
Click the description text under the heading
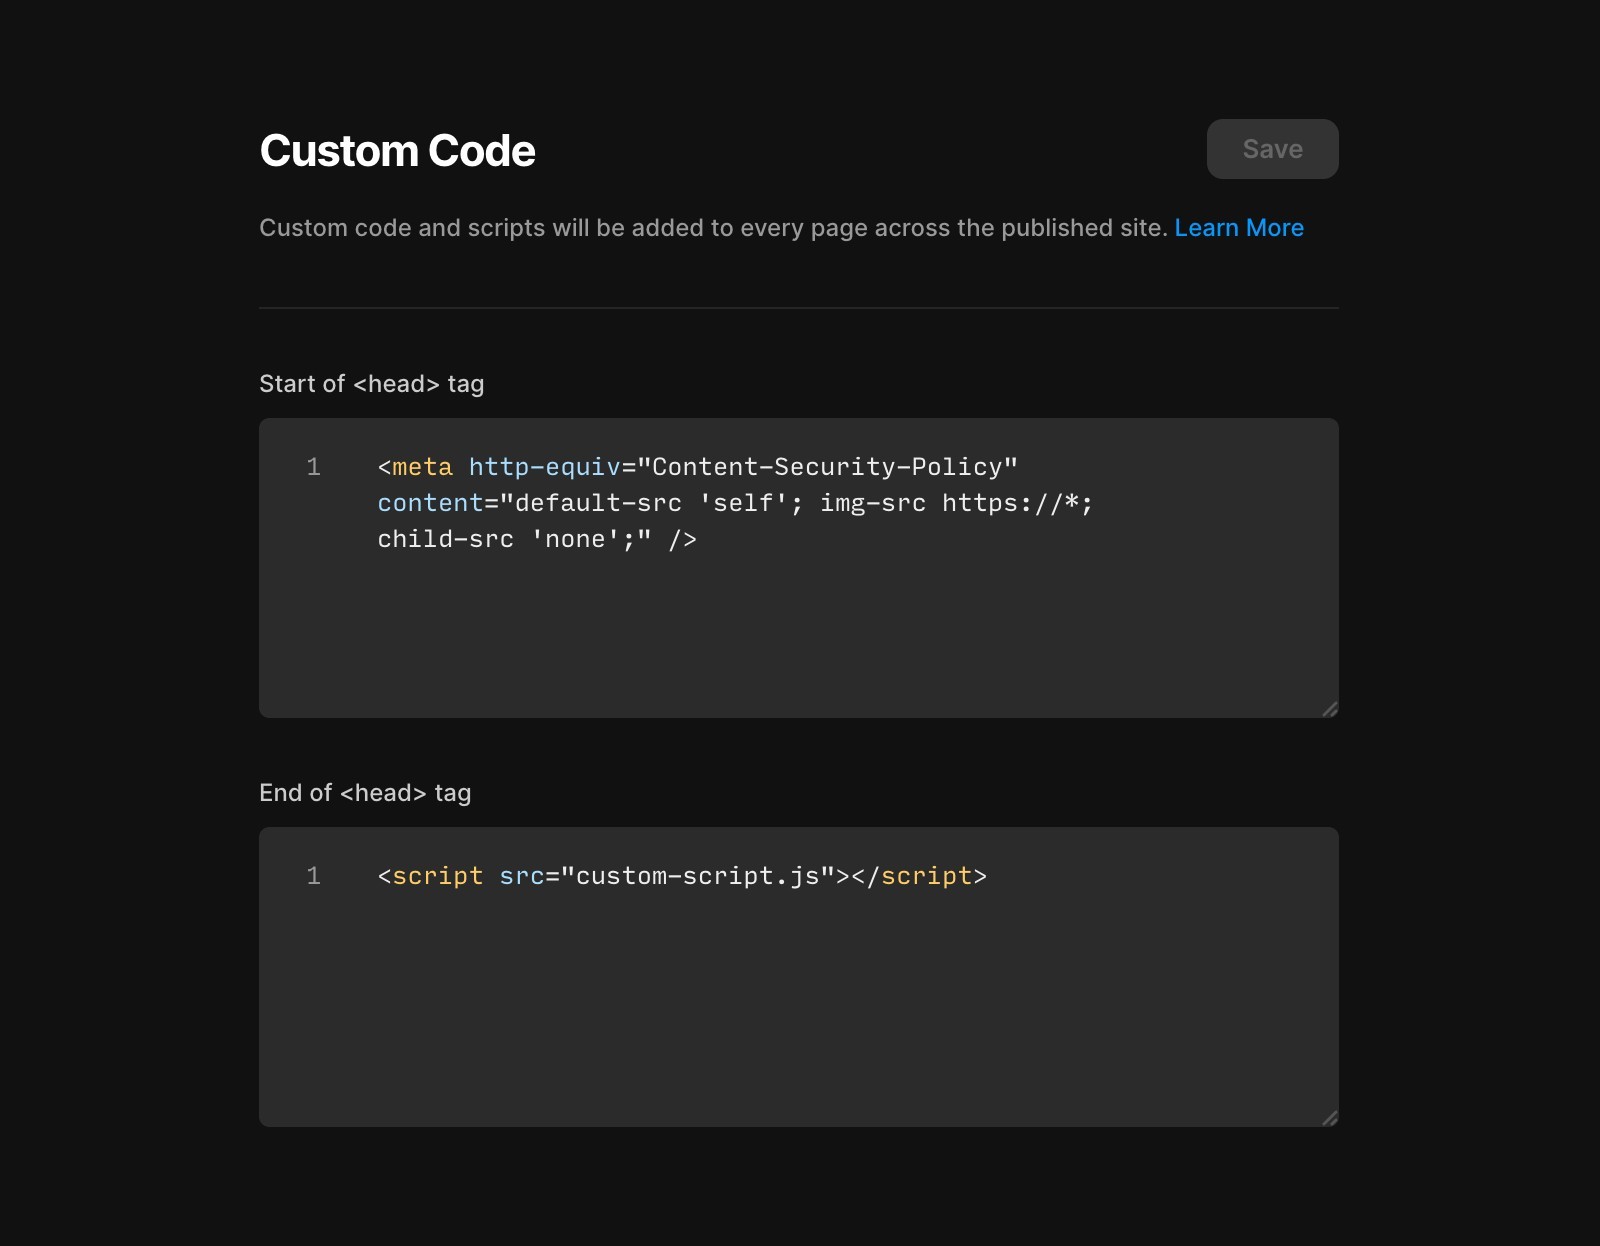[x=713, y=228]
